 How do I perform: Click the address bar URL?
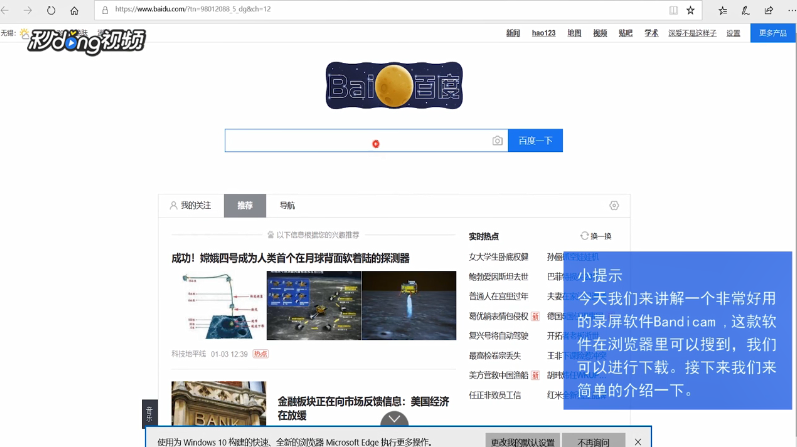pyautogui.click(x=193, y=9)
